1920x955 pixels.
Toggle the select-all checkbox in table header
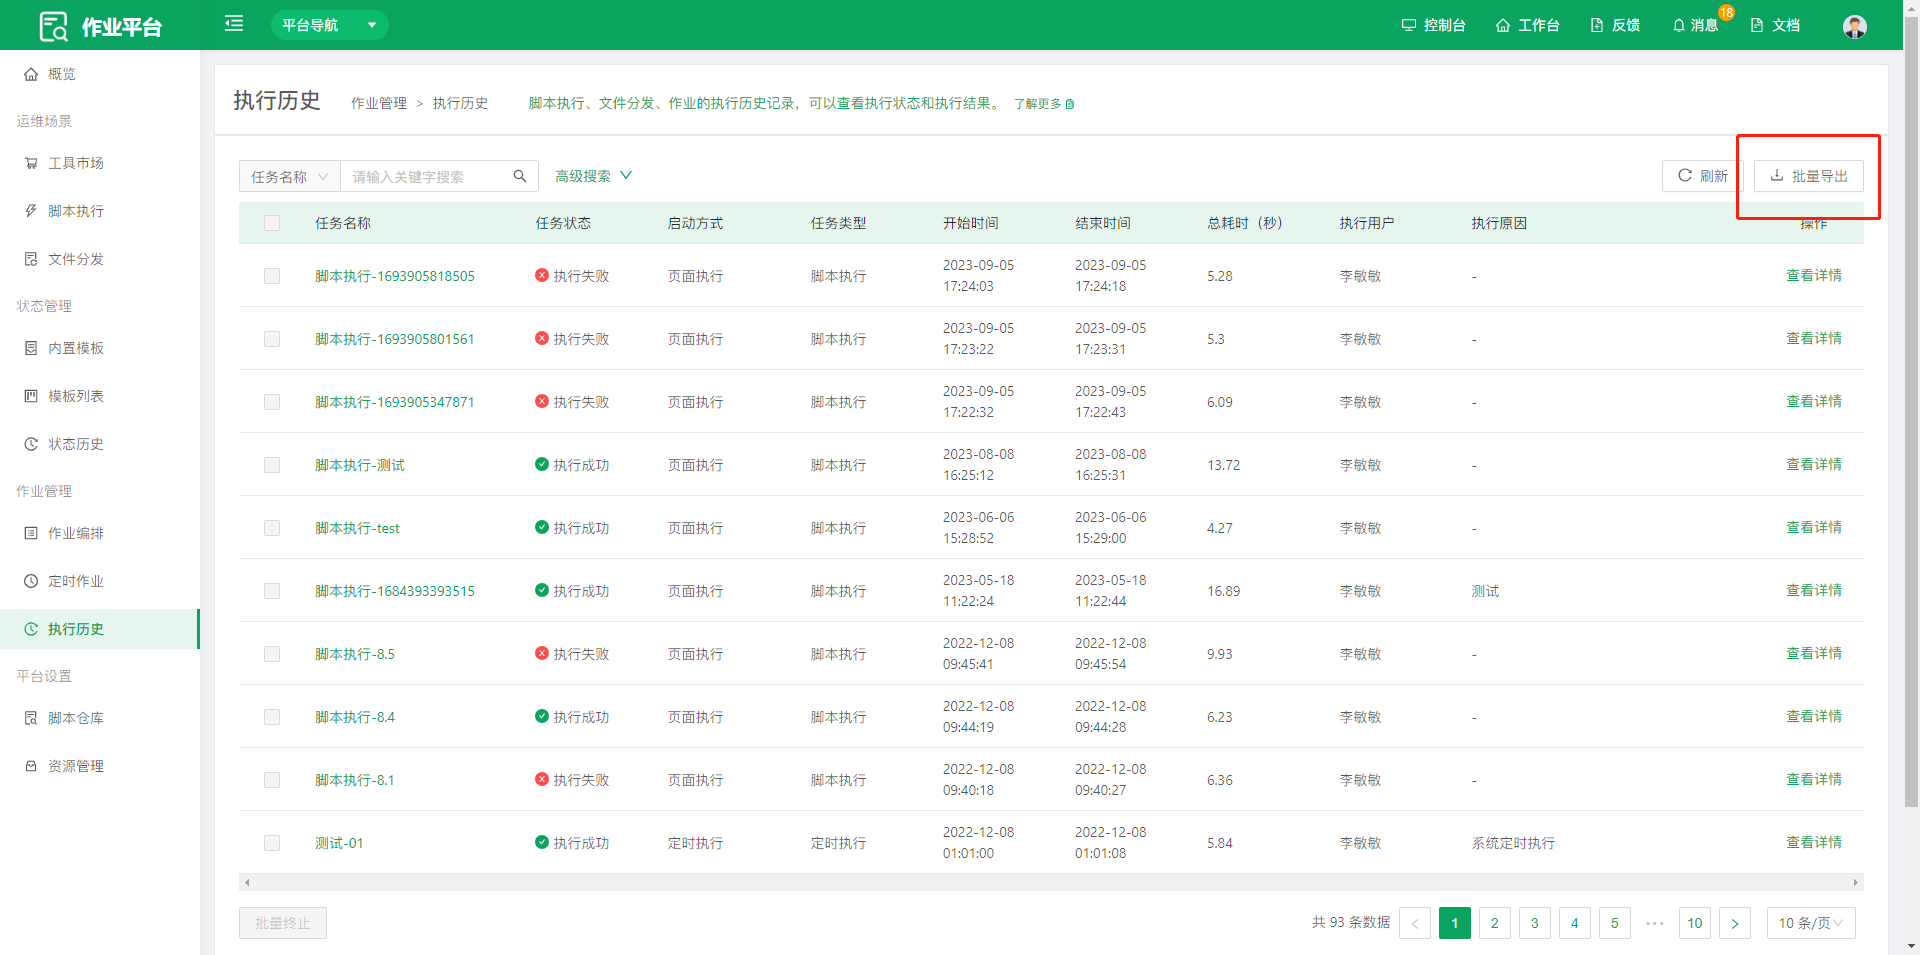point(272,223)
